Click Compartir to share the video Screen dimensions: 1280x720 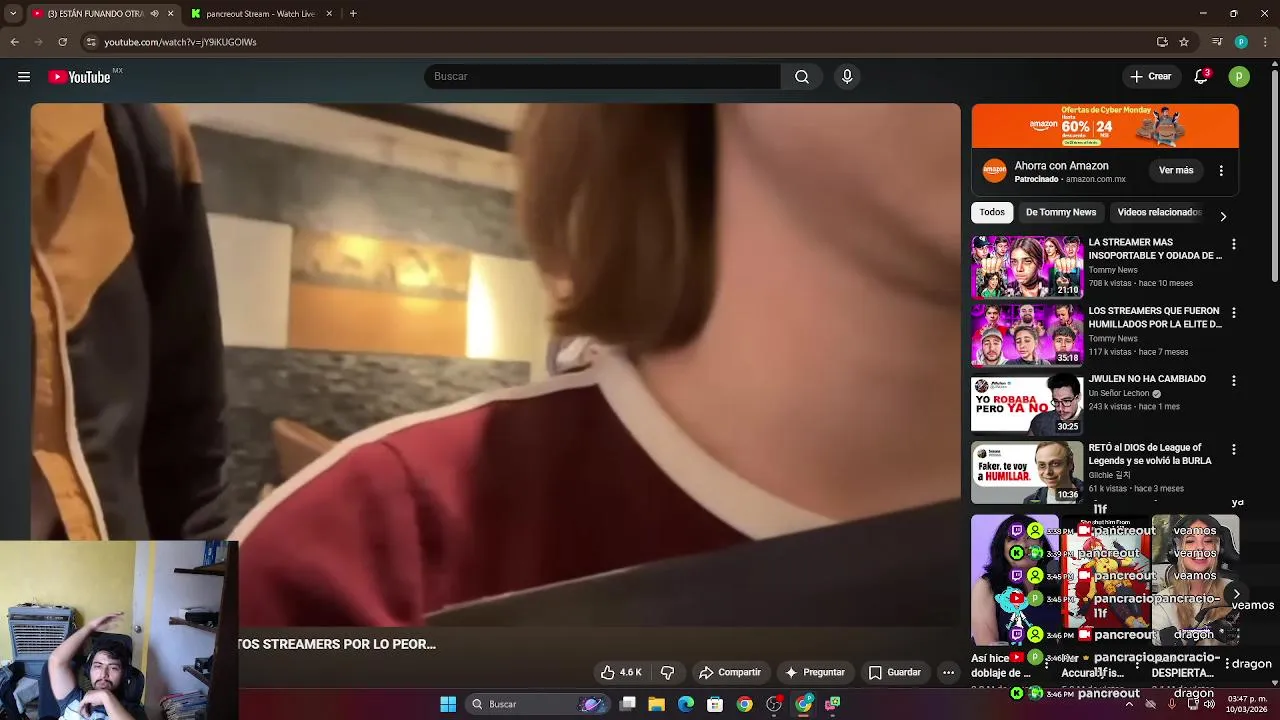click(x=730, y=672)
